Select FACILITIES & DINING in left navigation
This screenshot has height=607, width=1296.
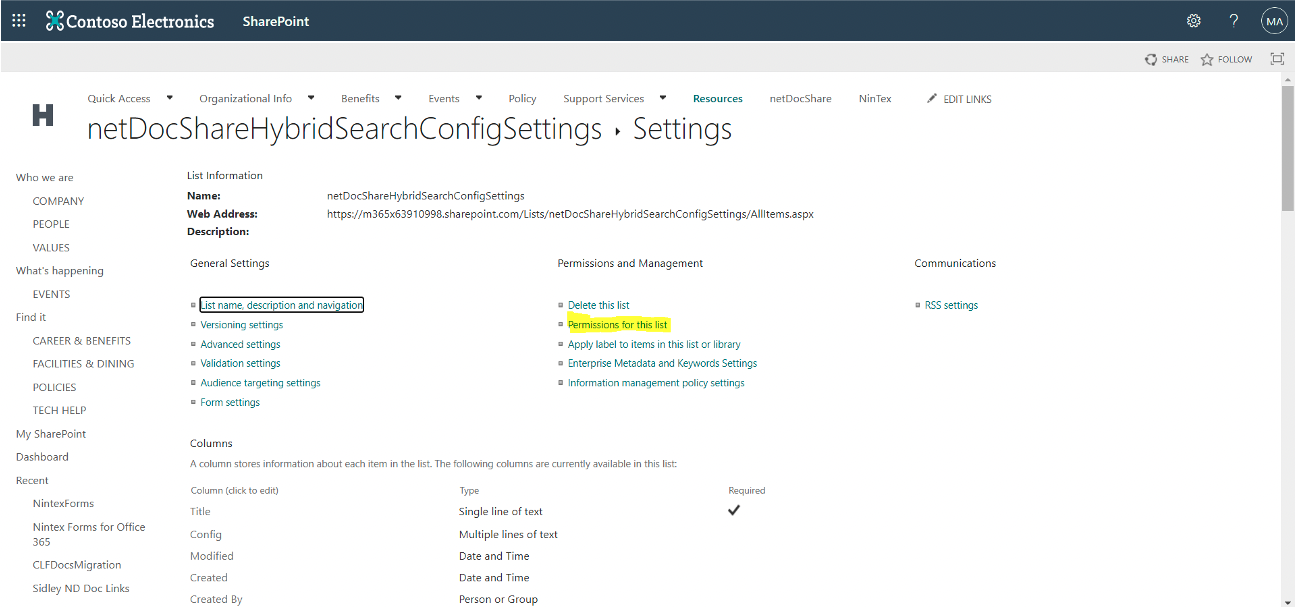[x=83, y=364]
